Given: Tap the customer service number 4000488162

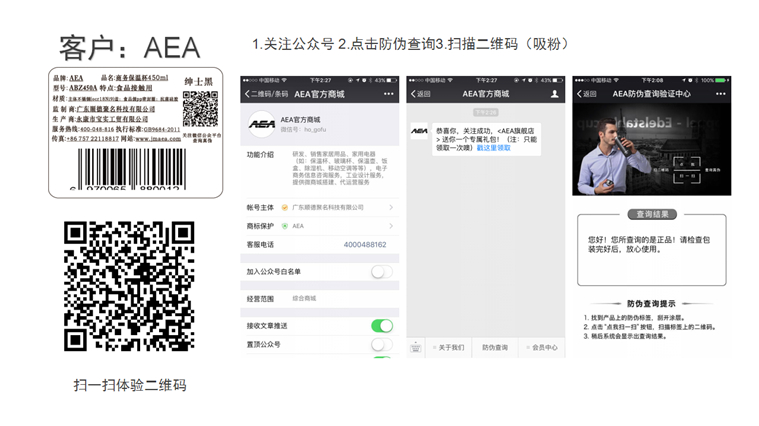Looking at the screenshot, I should [365, 244].
